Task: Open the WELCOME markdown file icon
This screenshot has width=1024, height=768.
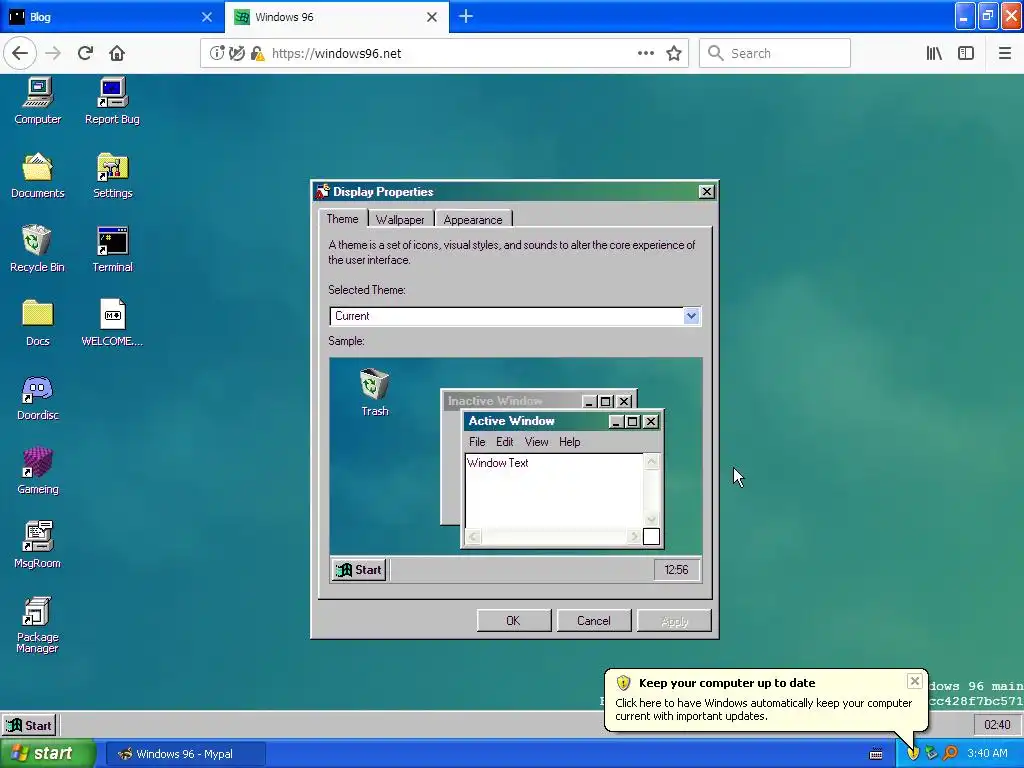Action: click(x=112, y=323)
